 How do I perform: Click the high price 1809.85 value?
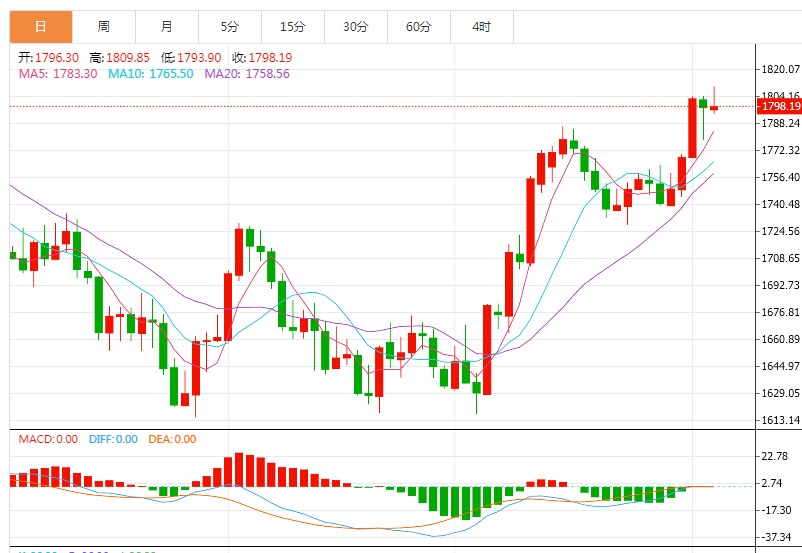128,58
